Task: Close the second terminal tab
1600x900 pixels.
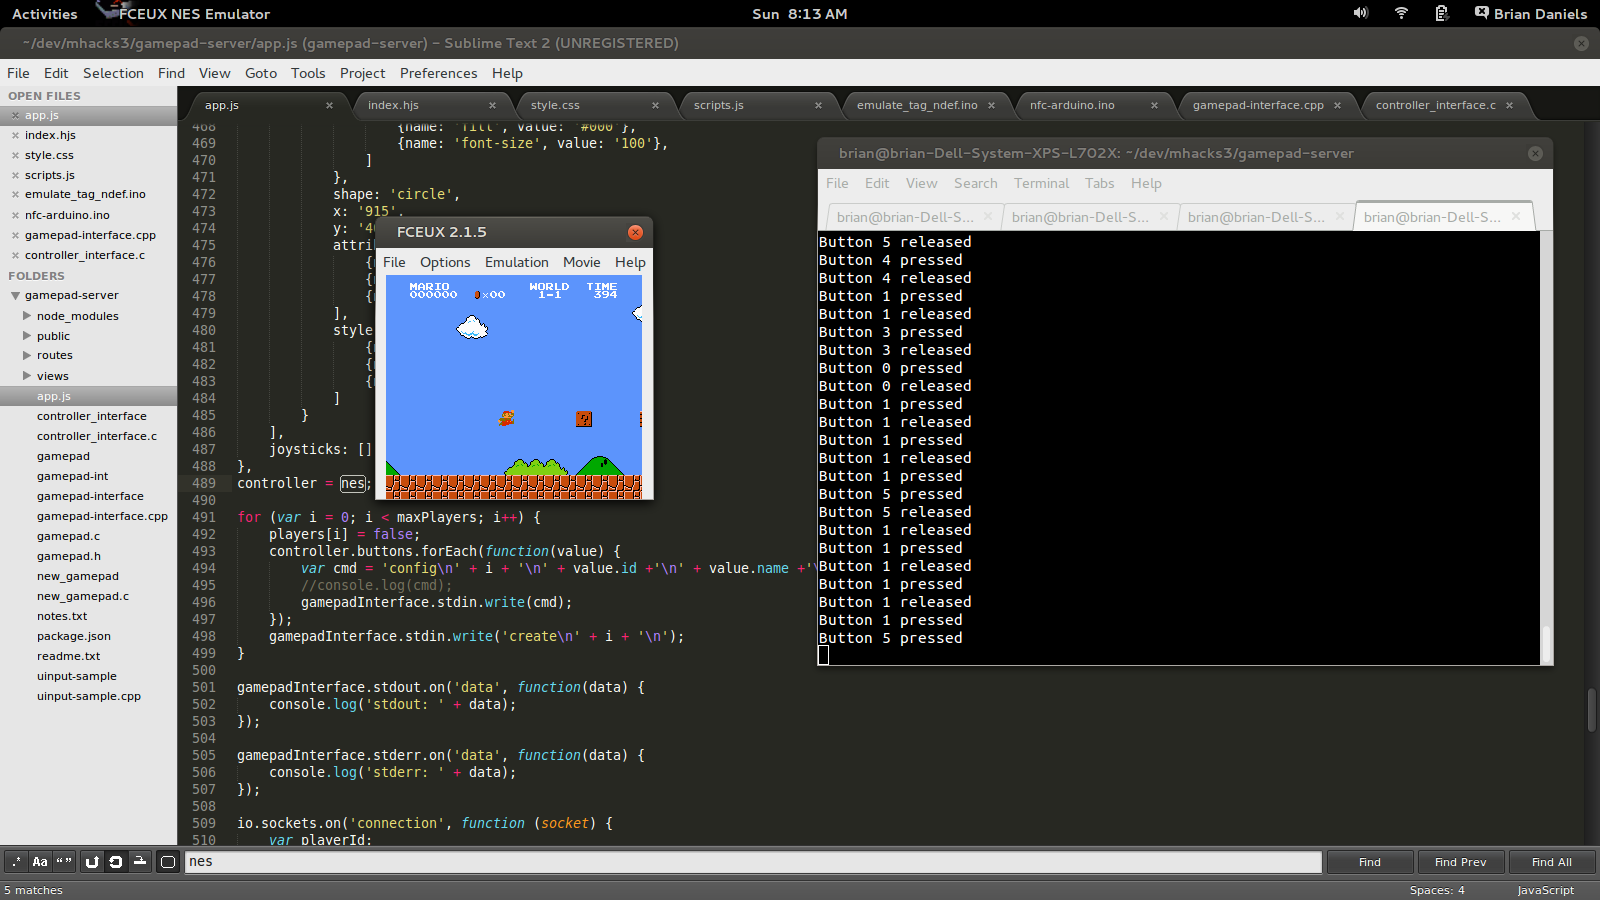Action: [x=1164, y=217]
